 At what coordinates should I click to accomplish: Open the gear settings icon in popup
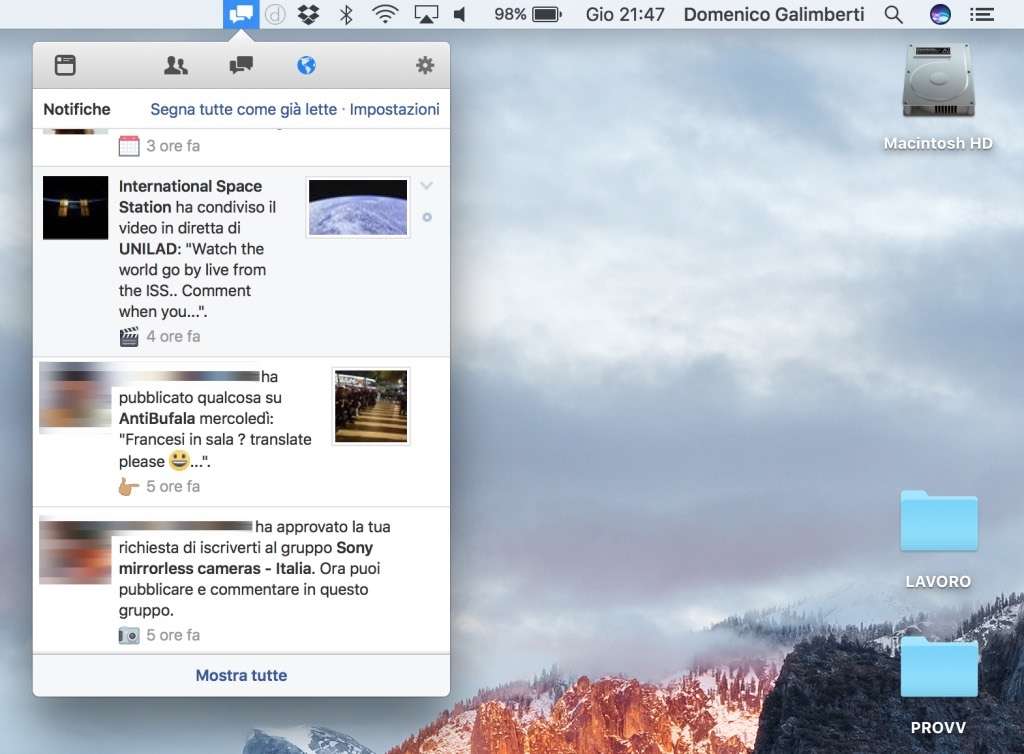425,66
